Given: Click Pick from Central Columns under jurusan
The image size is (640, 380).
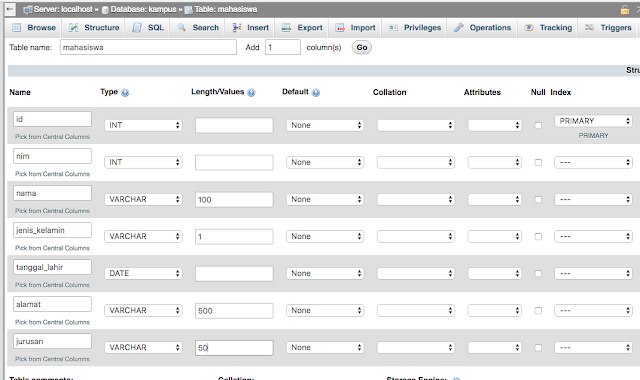Looking at the screenshot, I should click(x=52, y=359).
